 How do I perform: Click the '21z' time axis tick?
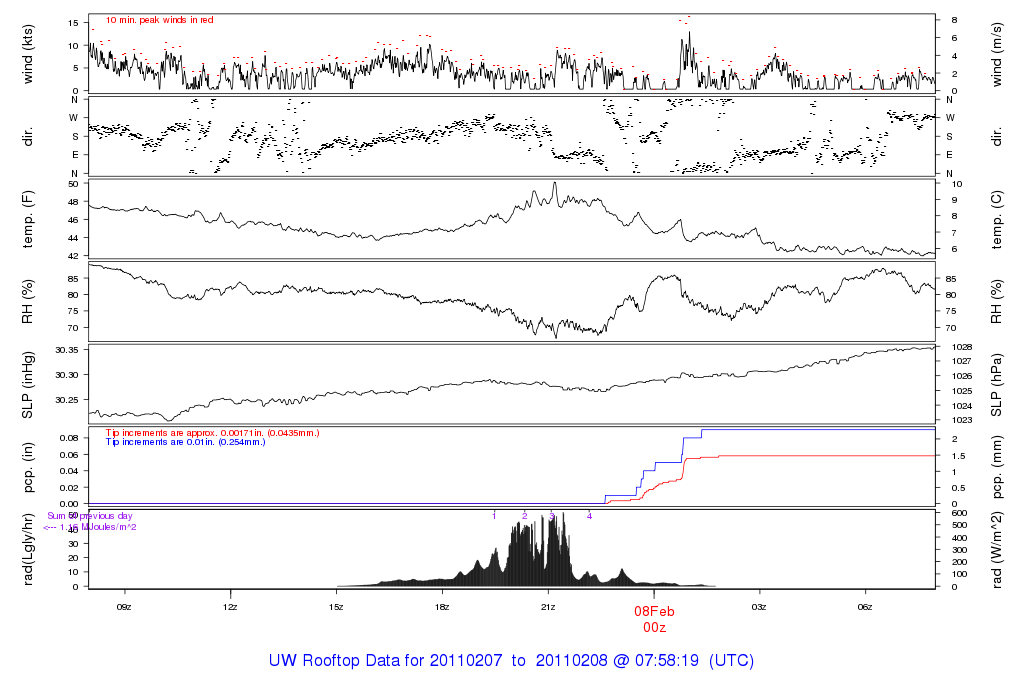tap(548, 607)
